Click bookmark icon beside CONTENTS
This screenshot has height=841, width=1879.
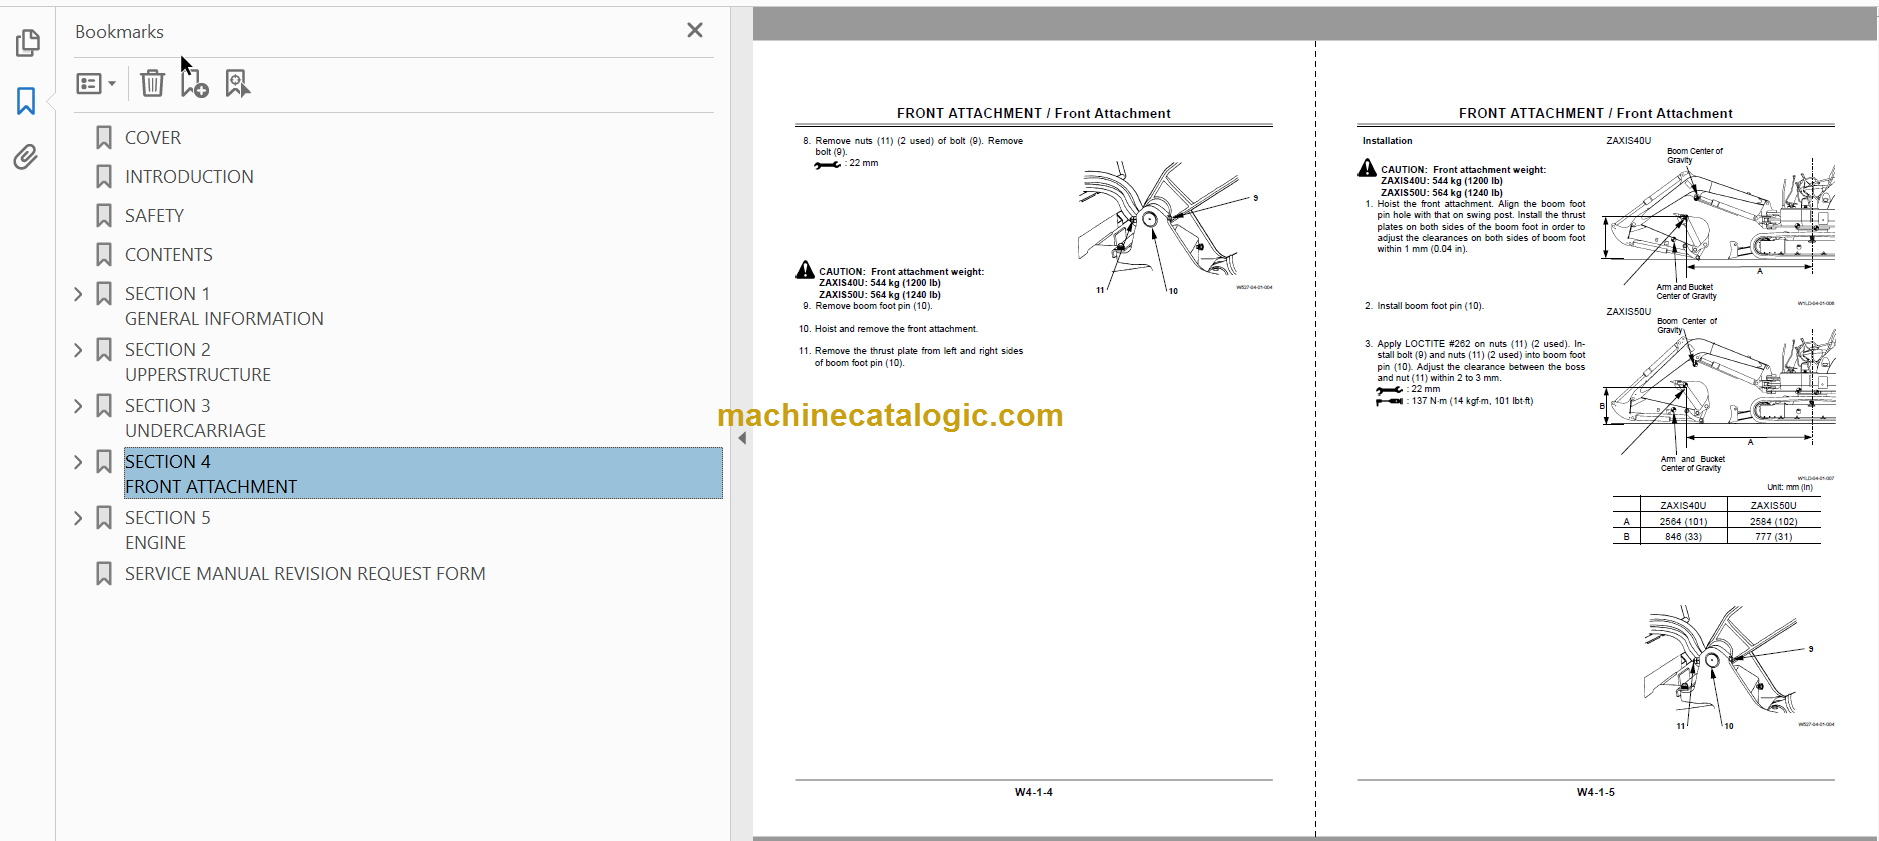point(104,255)
